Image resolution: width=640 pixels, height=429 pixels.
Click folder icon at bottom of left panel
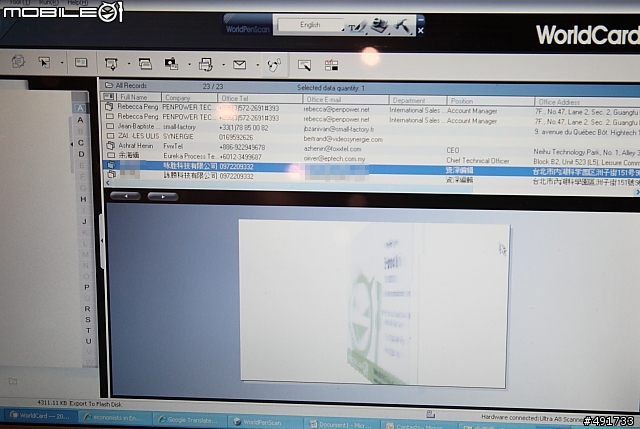13,381
